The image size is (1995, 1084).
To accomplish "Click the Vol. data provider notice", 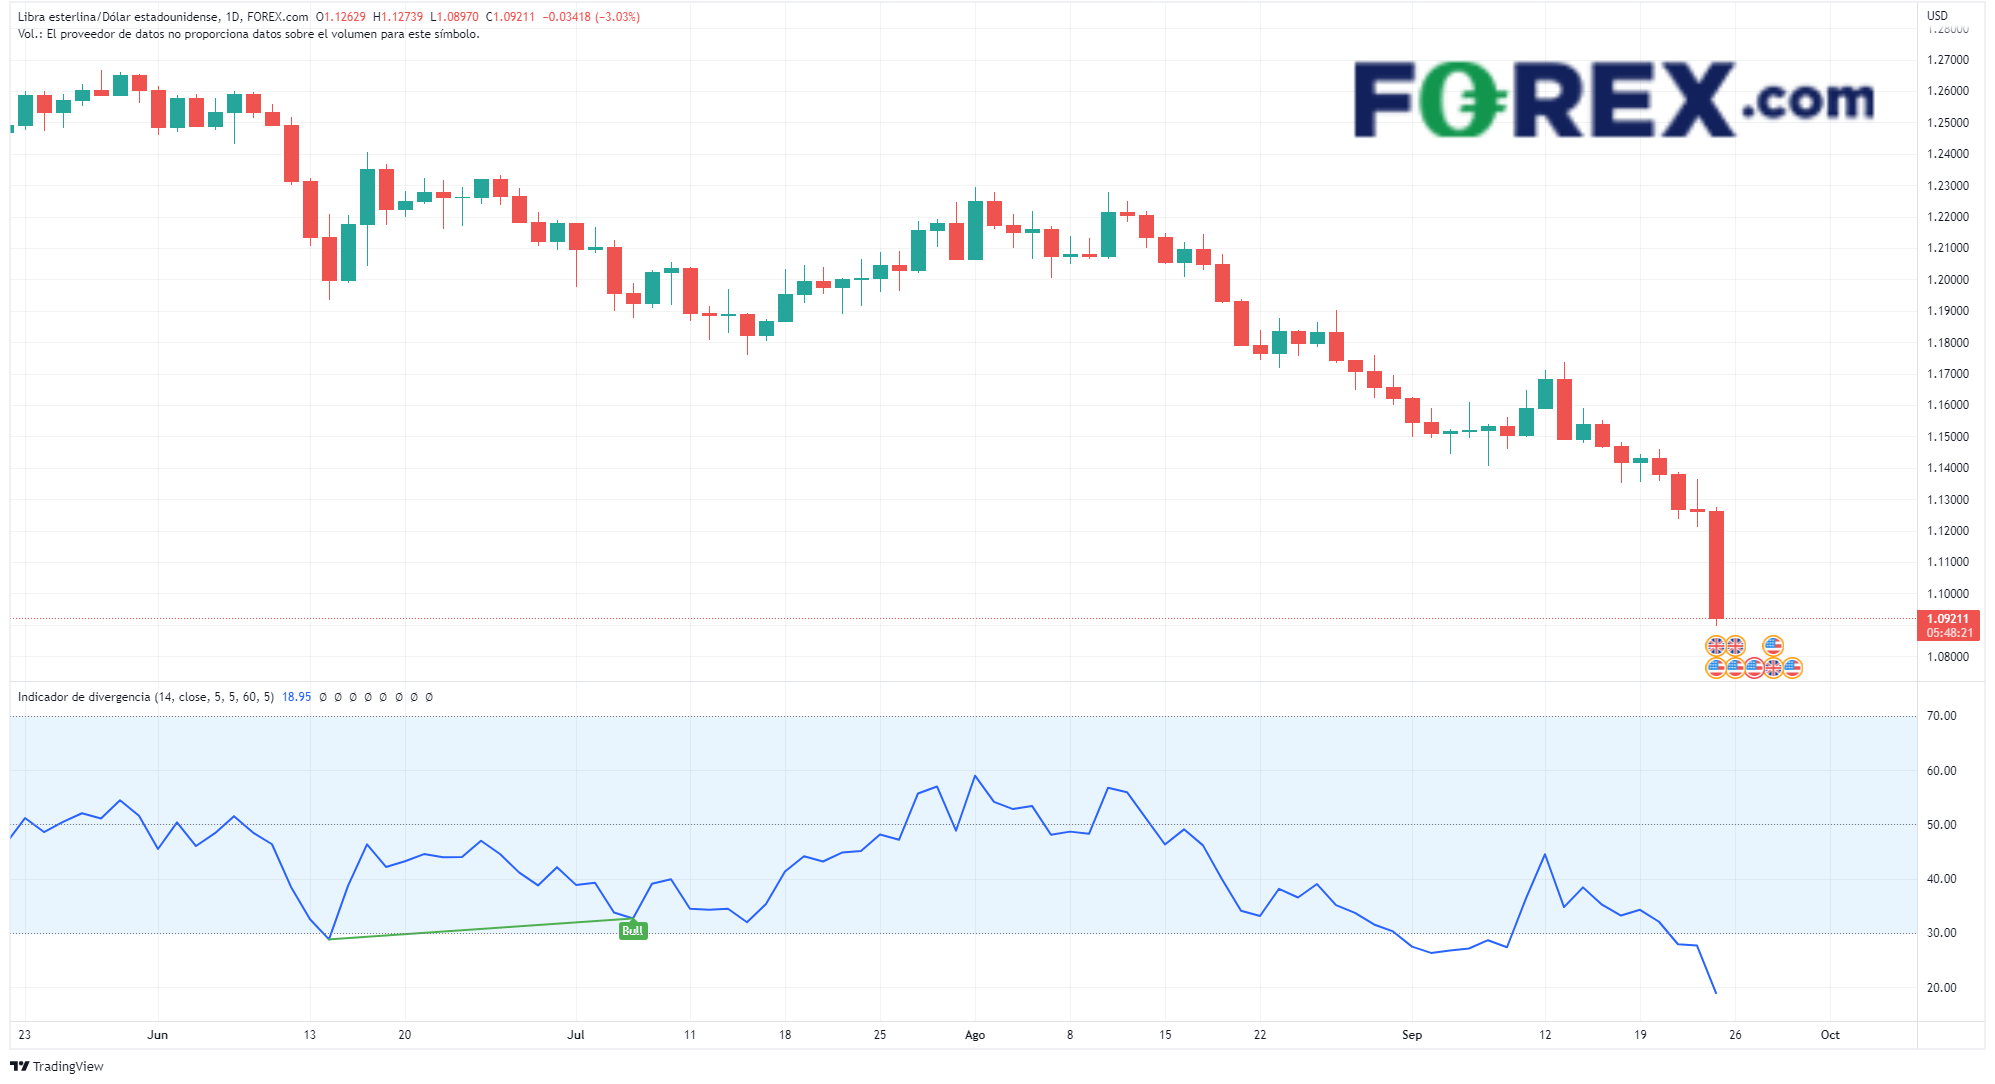I will 248,34.
